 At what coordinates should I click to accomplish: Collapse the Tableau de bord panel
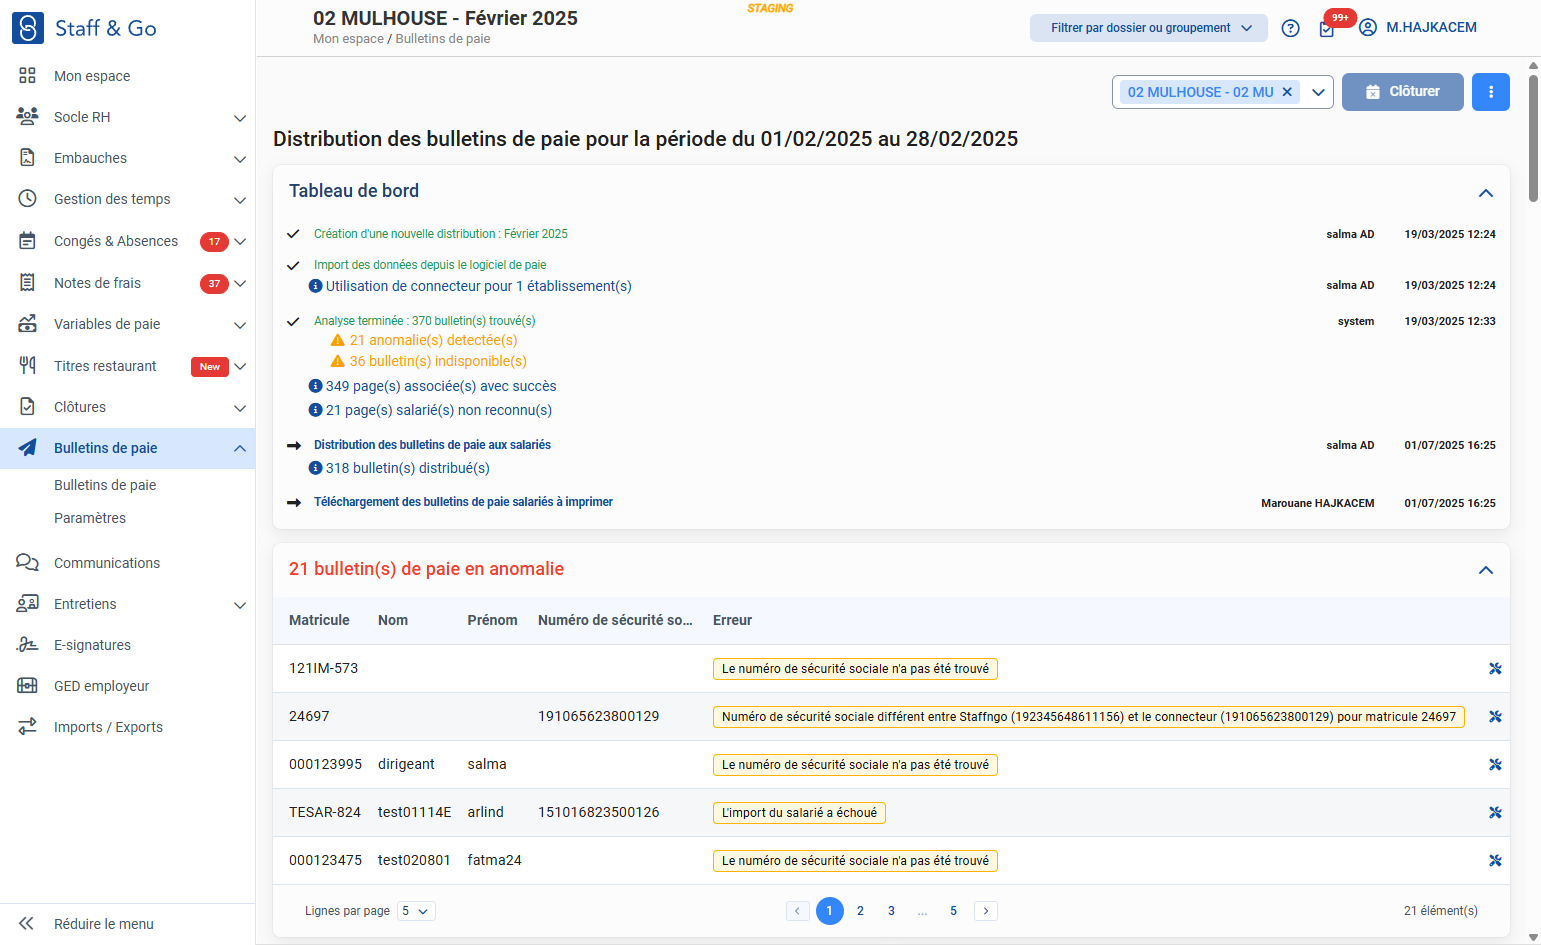[x=1486, y=193]
